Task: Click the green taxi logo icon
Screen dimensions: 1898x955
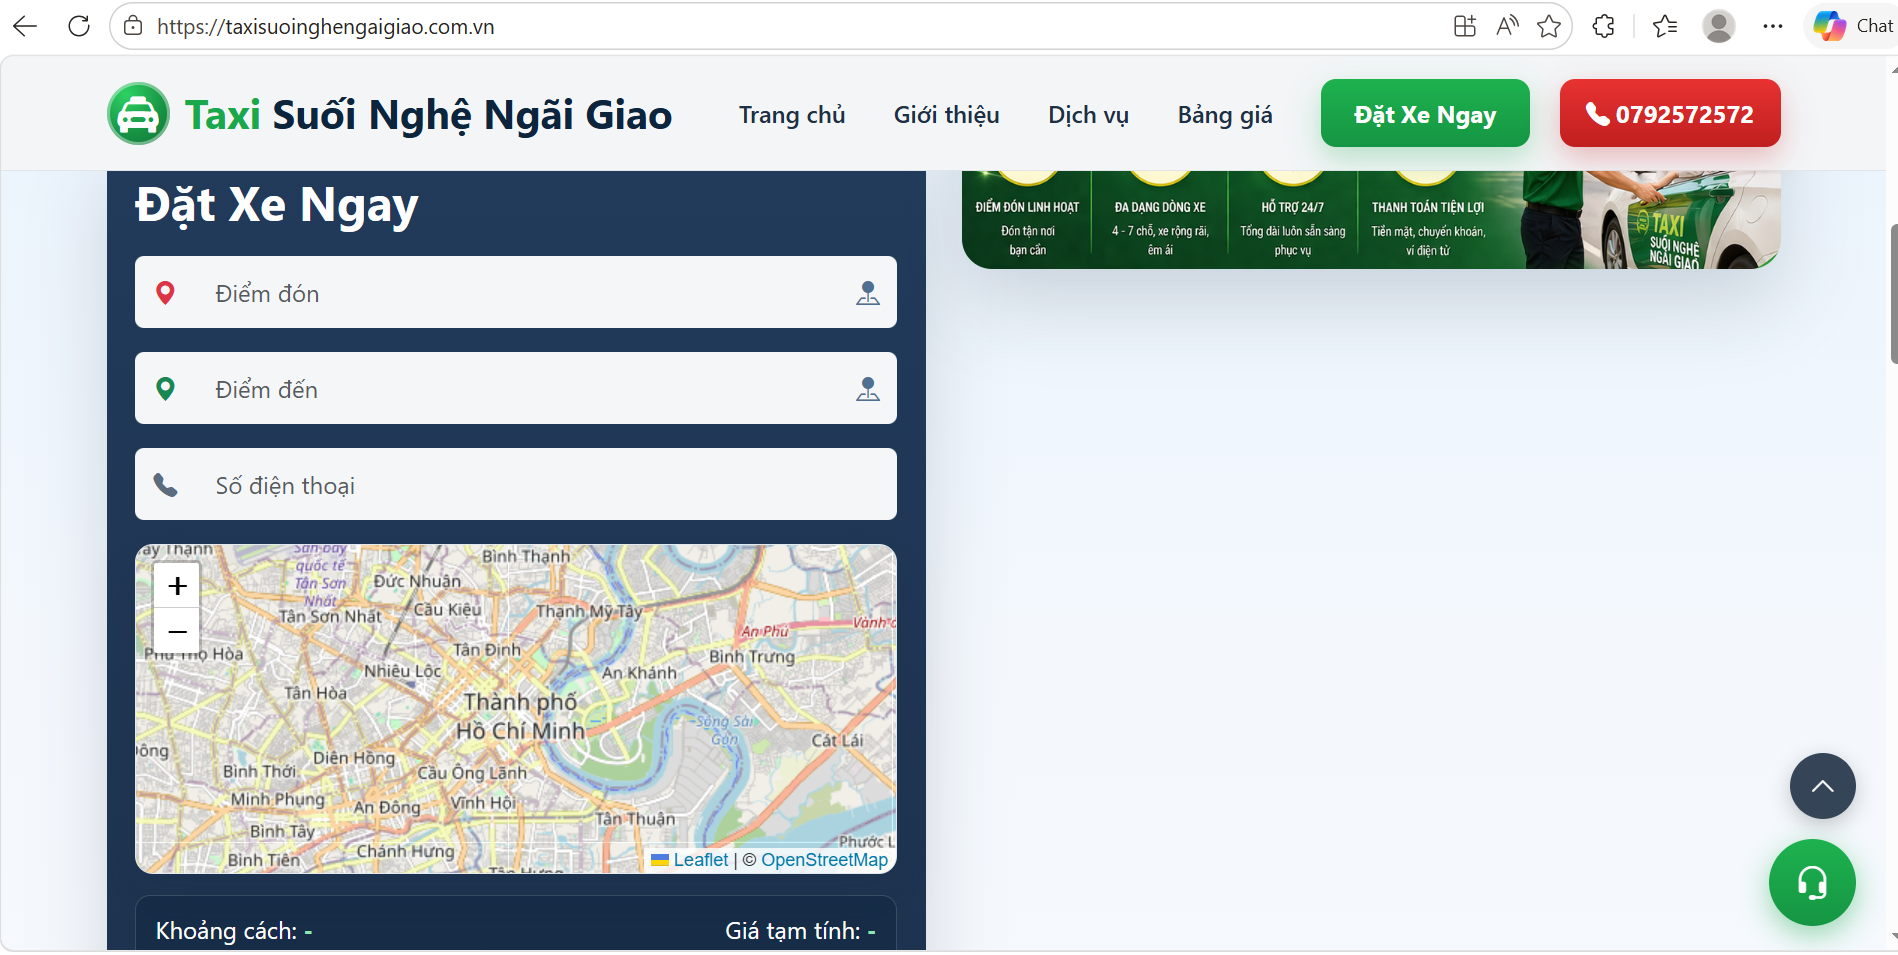Action: click(138, 114)
